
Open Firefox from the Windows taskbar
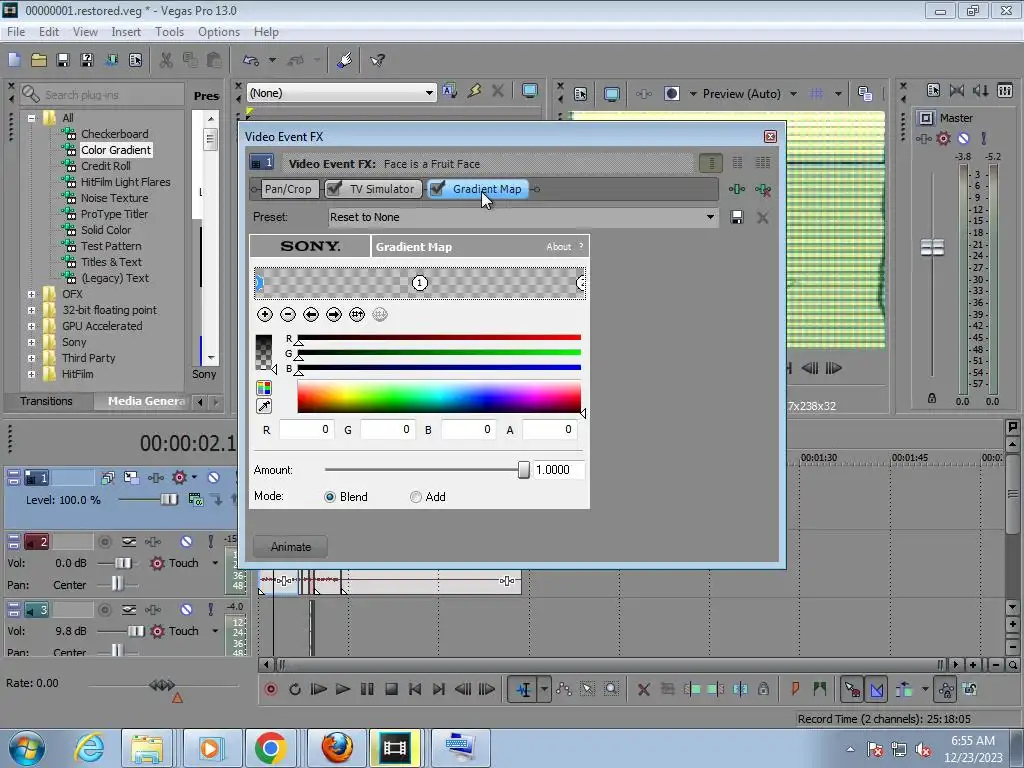tap(337, 748)
